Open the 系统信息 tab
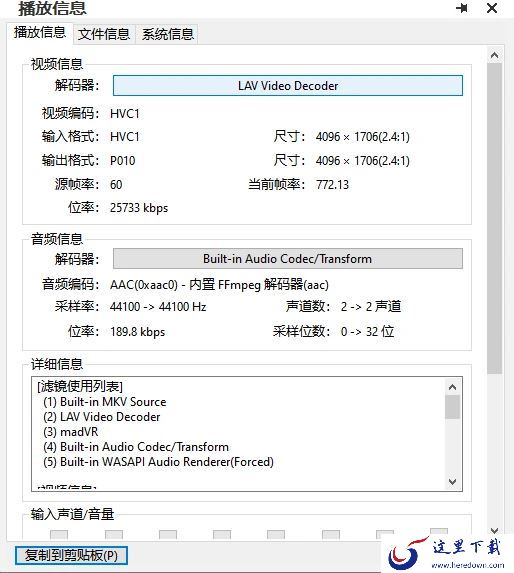The width and height of the screenshot is (514, 573). coord(167,34)
